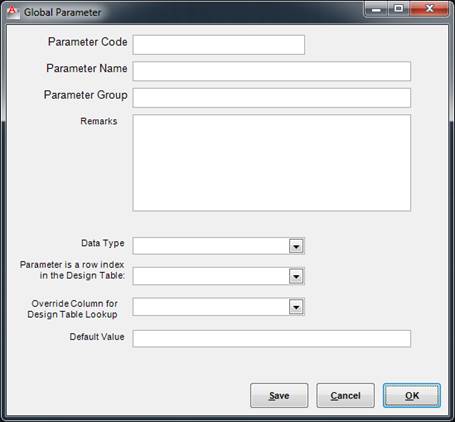Click the Save button
Viewport: 455px width, 422px height.
click(279, 395)
